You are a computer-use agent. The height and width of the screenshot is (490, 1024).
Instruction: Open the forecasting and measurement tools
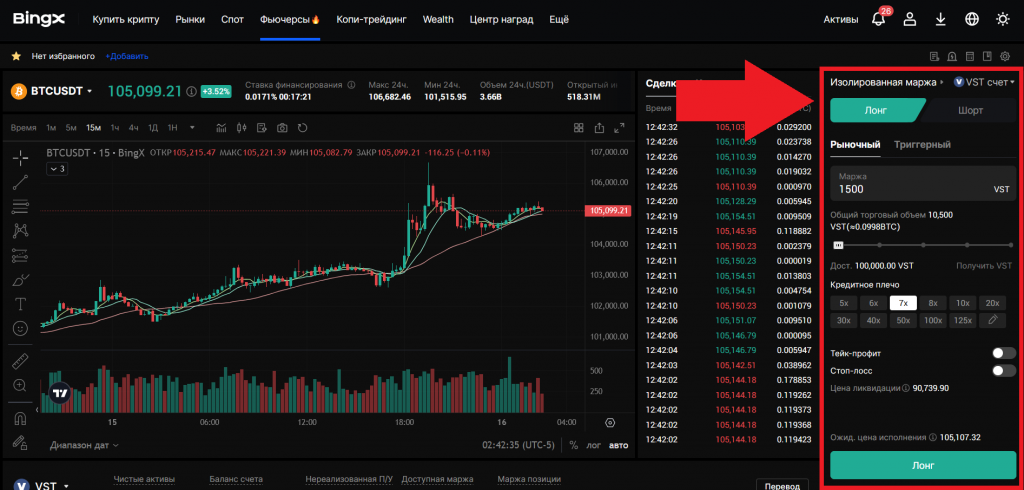20,255
